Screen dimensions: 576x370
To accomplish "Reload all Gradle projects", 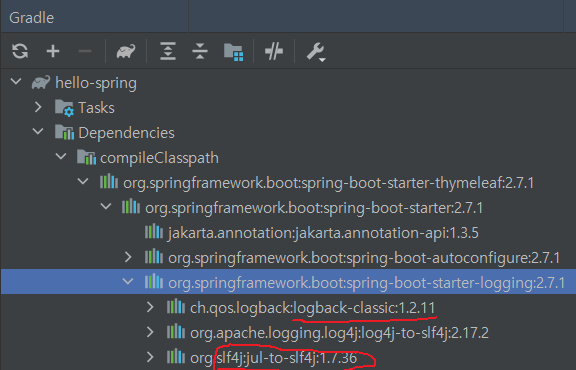I will 20,51.
